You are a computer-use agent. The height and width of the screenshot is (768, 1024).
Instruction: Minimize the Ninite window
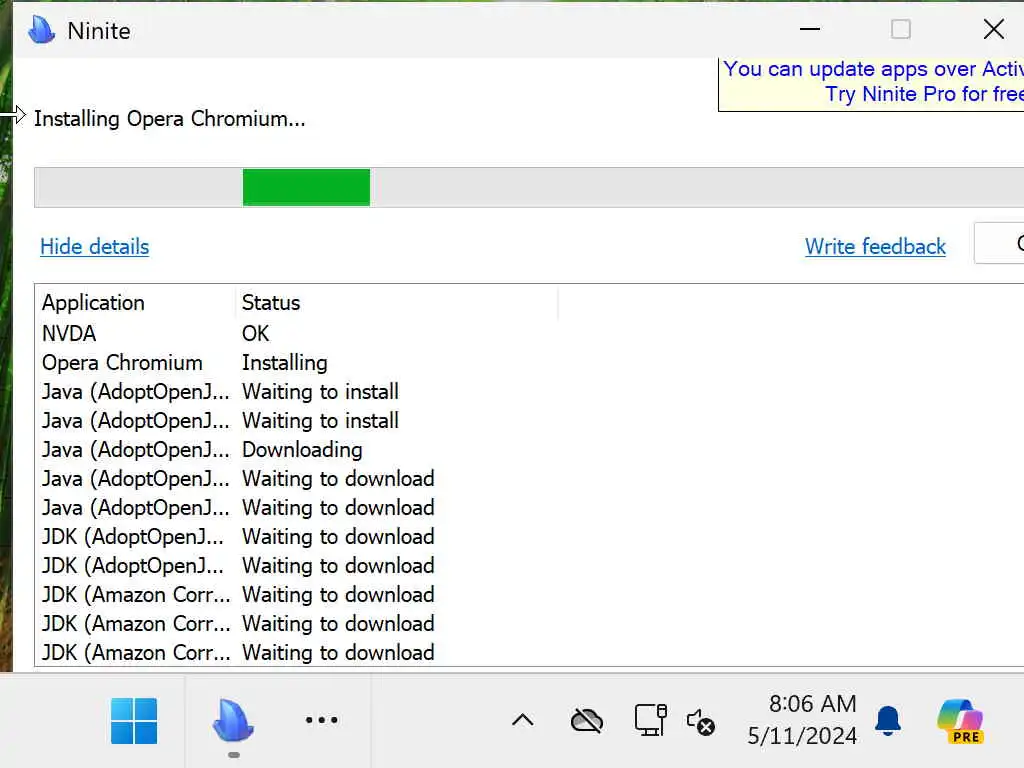pyautogui.click(x=810, y=29)
